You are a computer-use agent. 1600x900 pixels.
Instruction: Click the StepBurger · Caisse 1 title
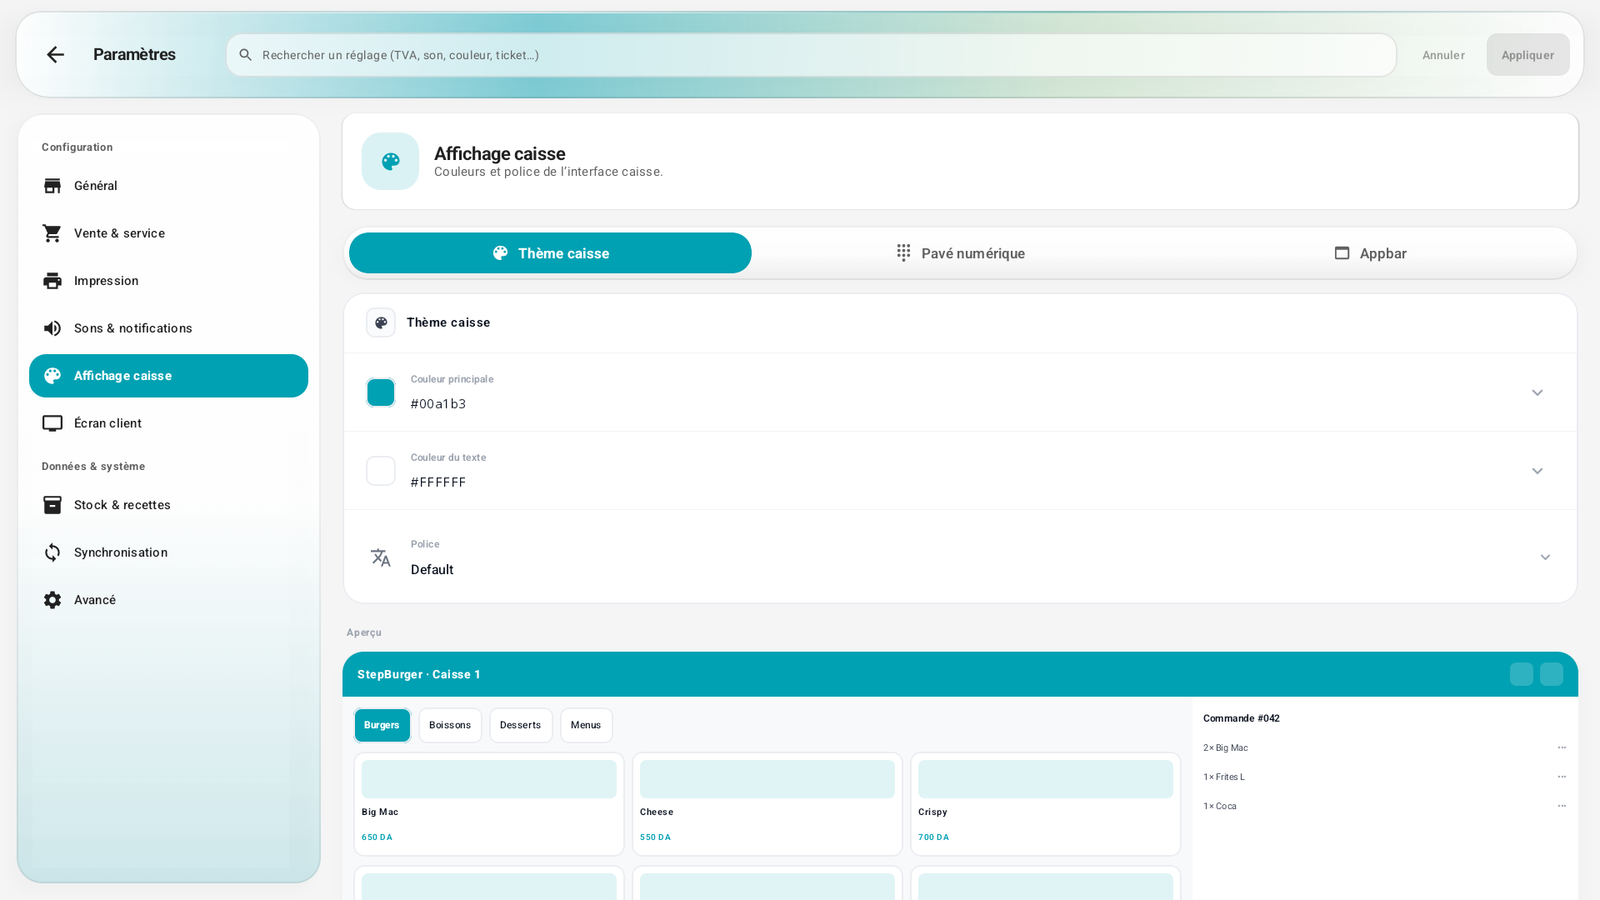tap(419, 675)
